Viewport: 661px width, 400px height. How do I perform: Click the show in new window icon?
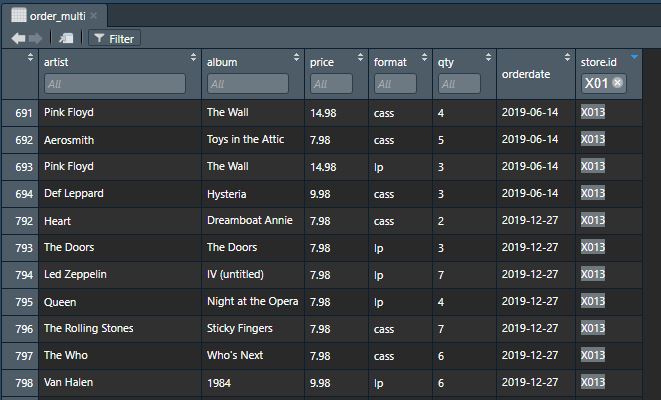coord(66,38)
